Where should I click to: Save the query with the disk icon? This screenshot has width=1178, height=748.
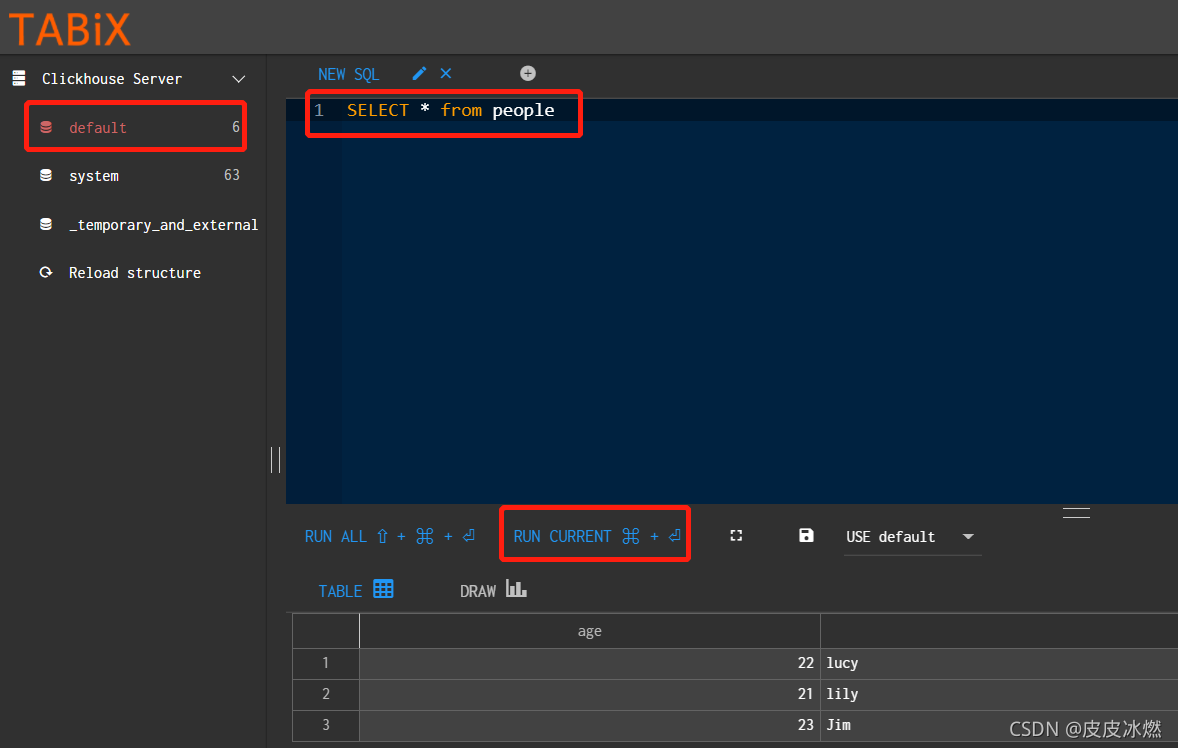(x=806, y=535)
